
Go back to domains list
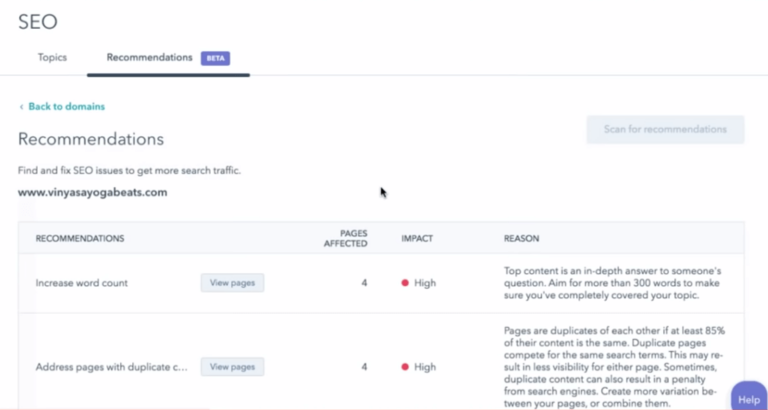tap(66, 107)
